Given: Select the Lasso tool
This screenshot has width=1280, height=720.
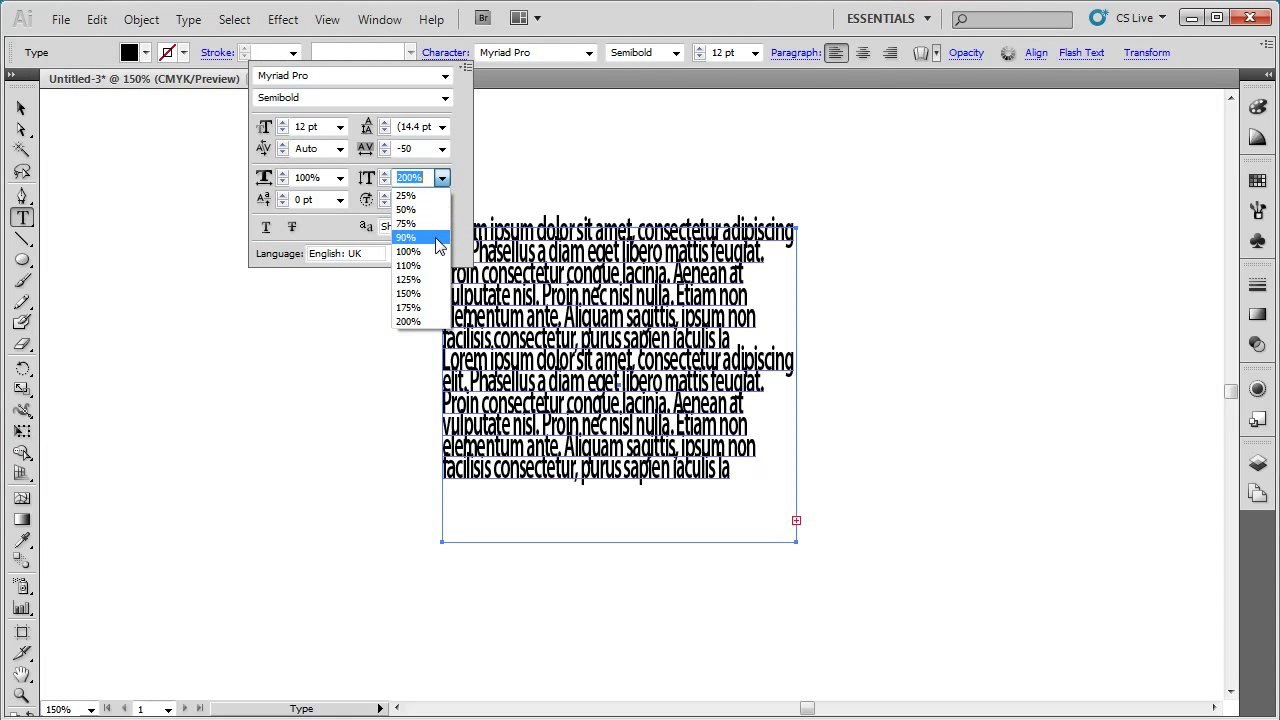Looking at the screenshot, I should pos(21,171).
